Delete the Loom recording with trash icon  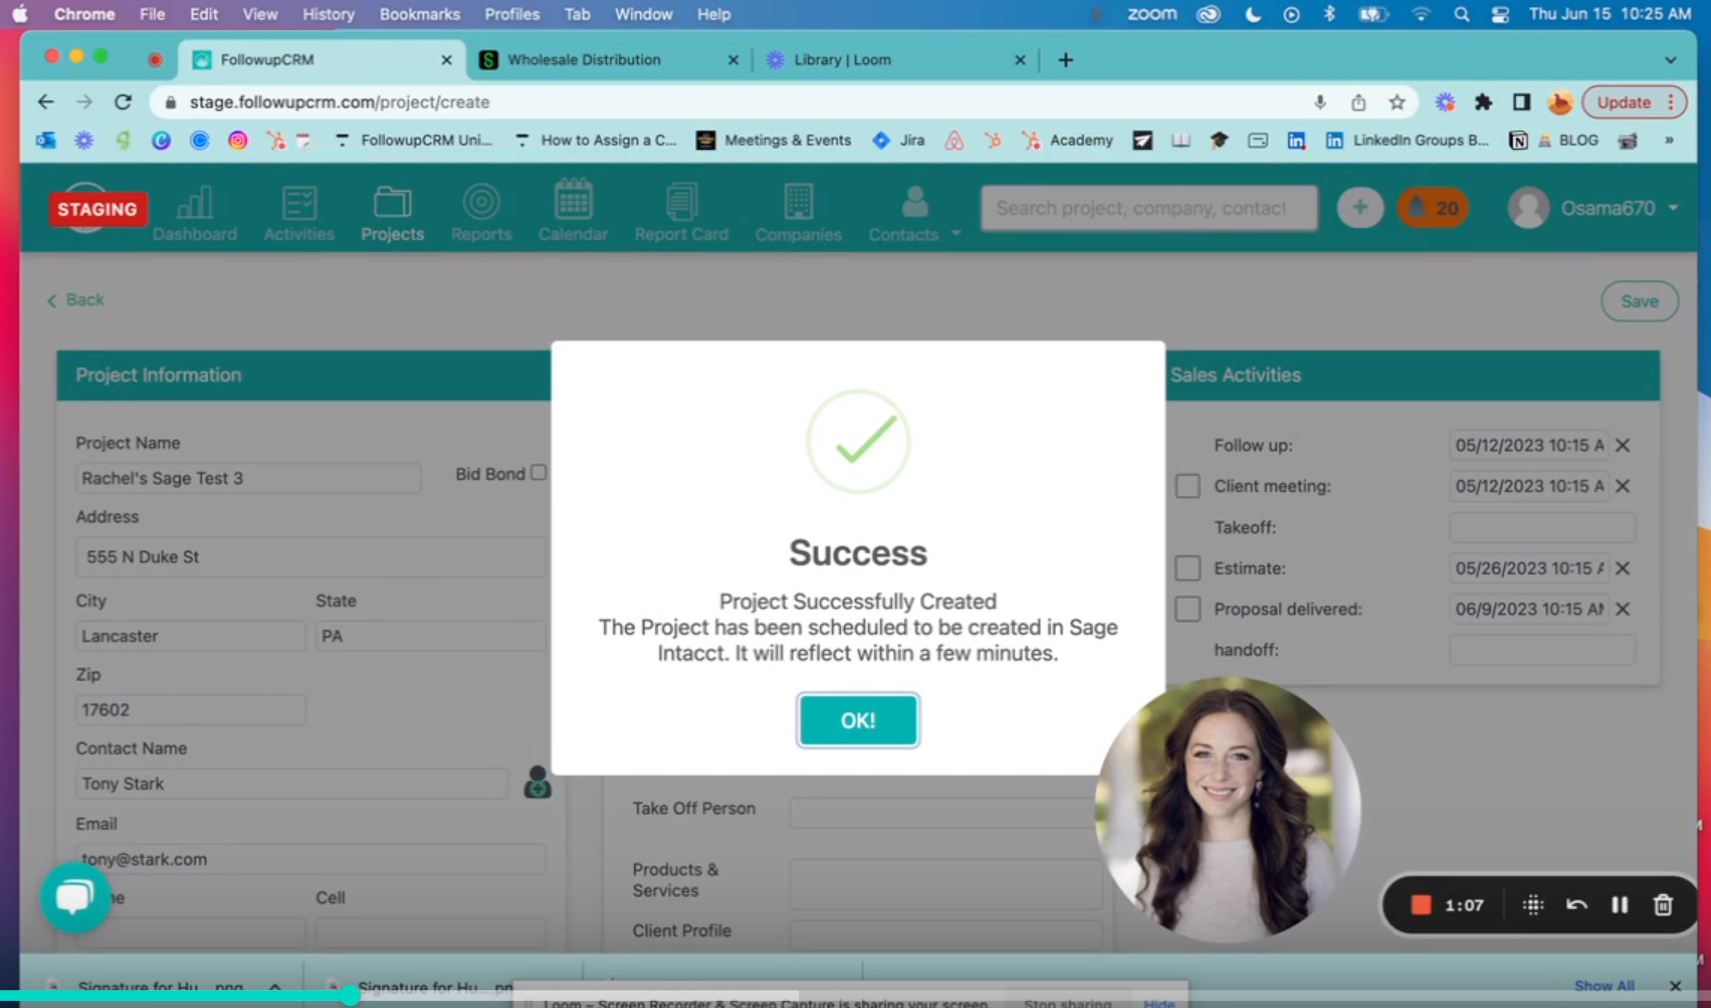1663,904
